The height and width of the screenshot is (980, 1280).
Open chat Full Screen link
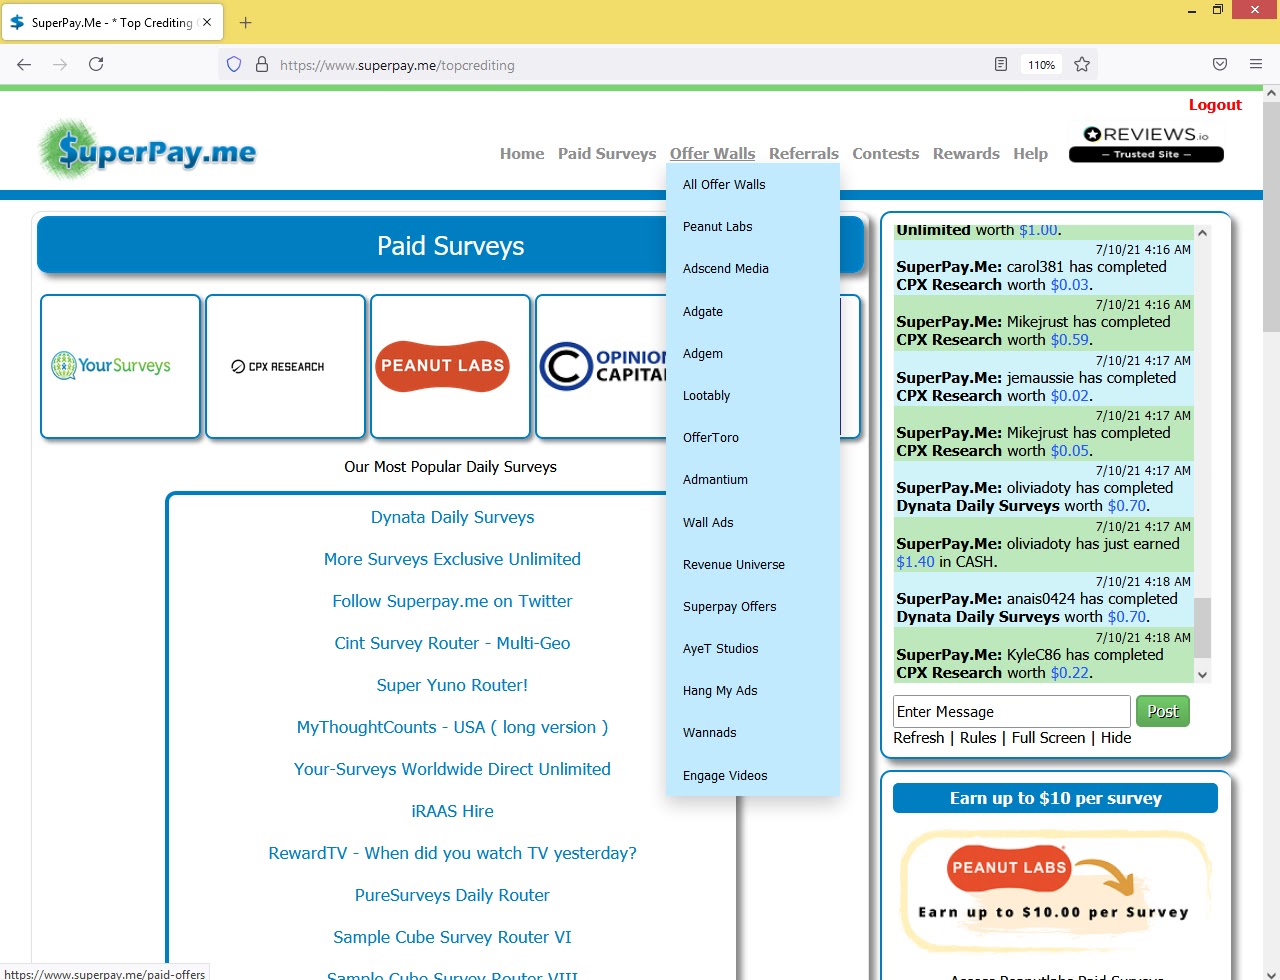pos(1048,738)
